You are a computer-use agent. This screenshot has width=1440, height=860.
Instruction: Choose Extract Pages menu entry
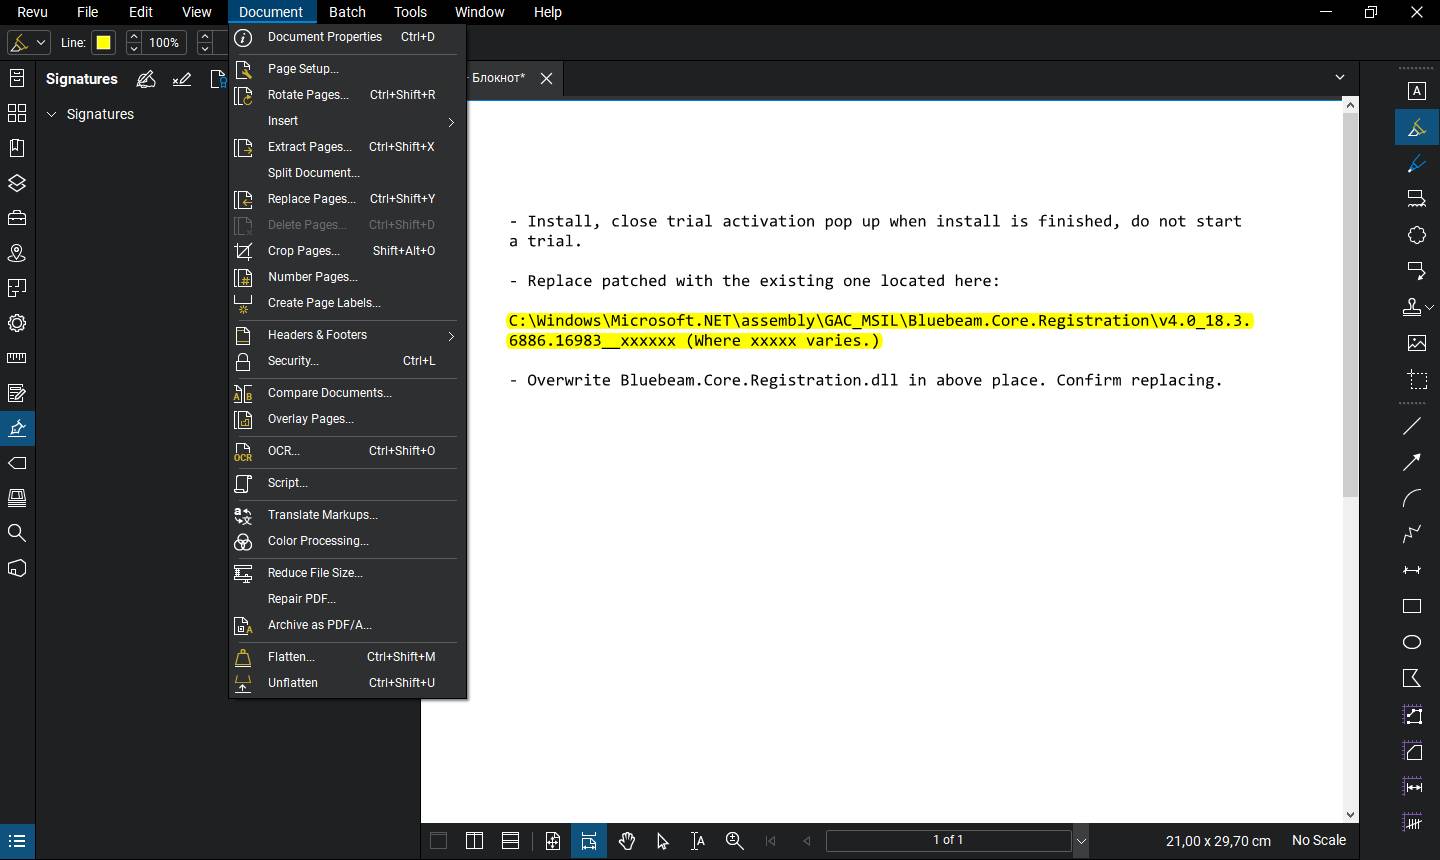click(x=347, y=147)
